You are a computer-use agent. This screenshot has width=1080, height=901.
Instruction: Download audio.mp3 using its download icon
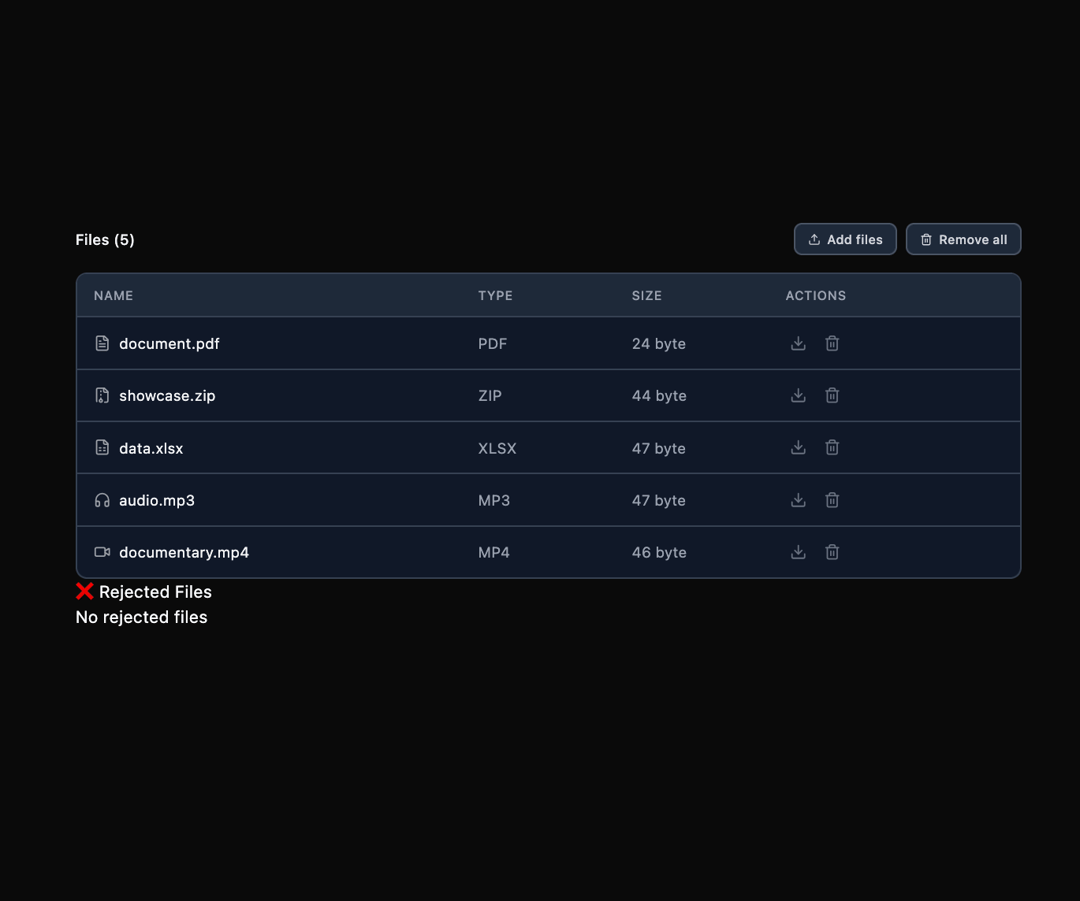tap(798, 500)
